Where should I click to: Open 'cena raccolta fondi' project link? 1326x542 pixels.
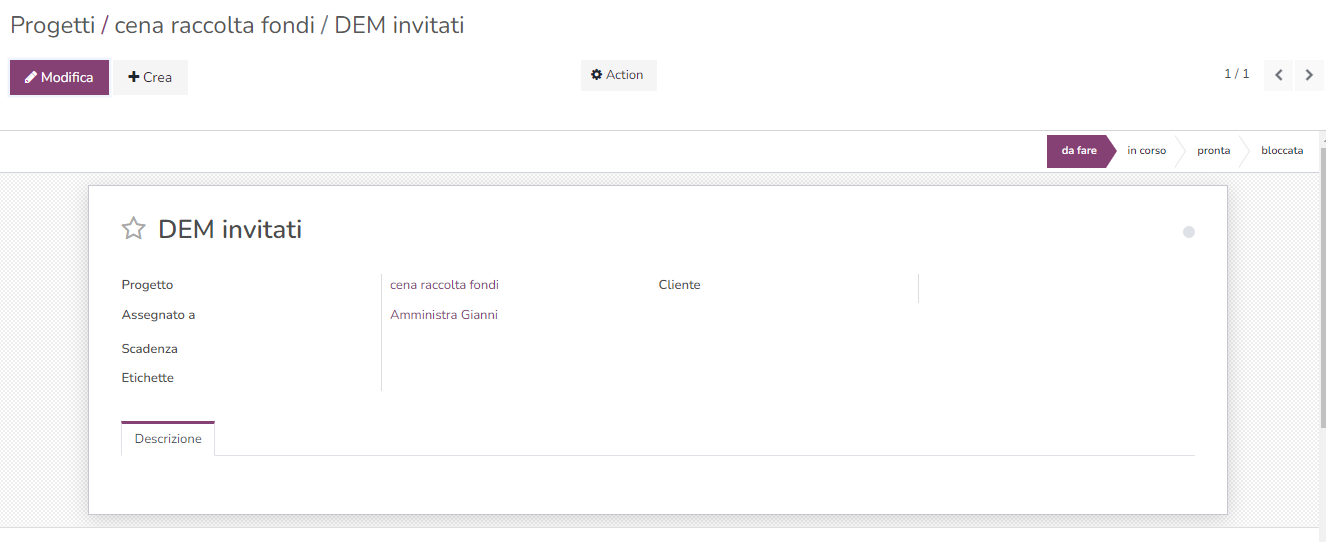444,285
